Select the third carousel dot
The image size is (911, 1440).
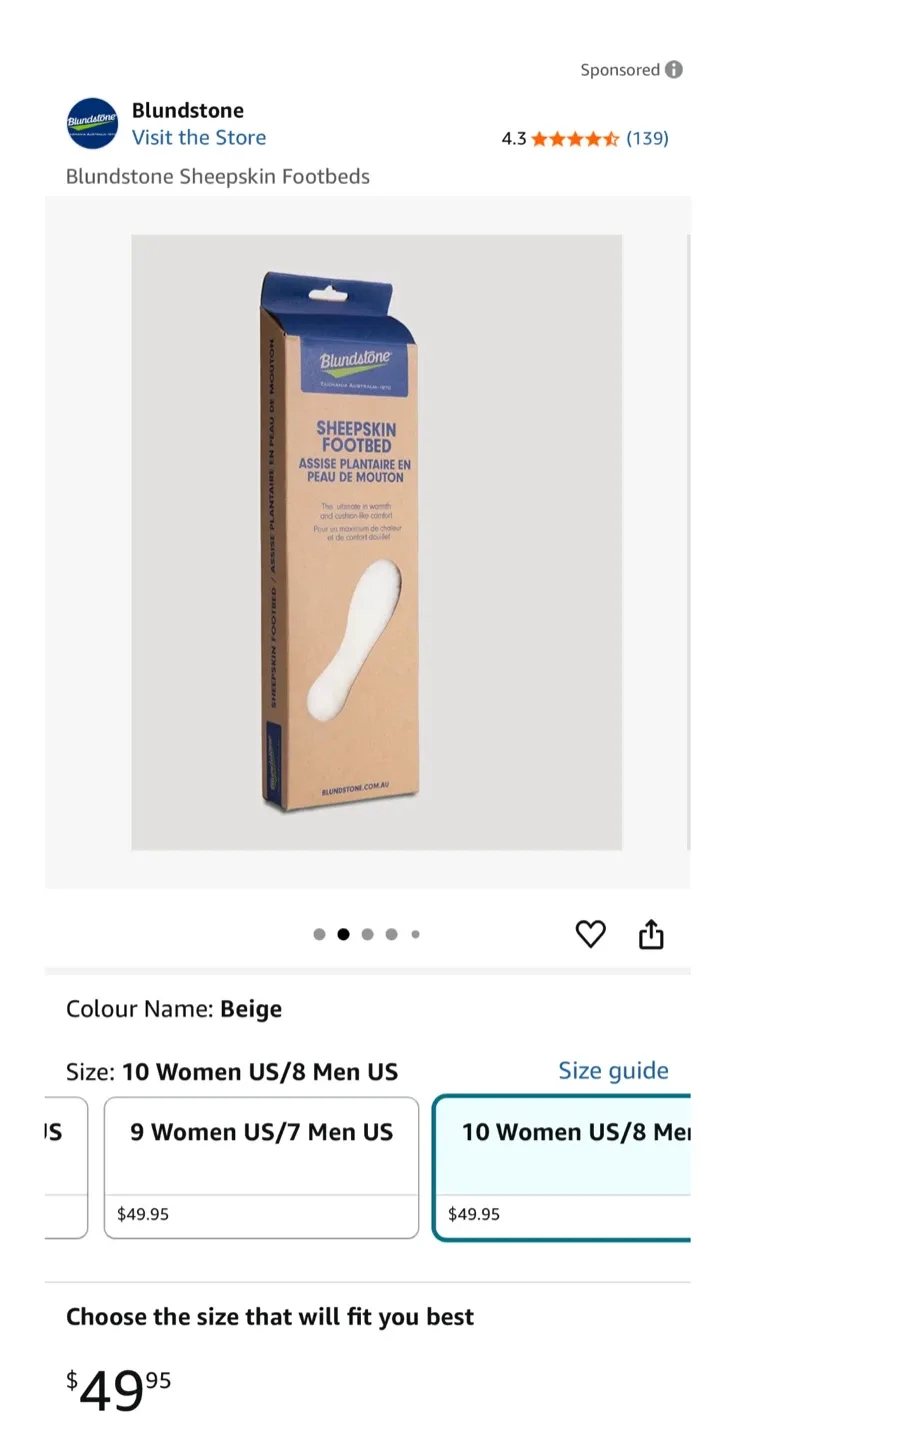click(367, 934)
